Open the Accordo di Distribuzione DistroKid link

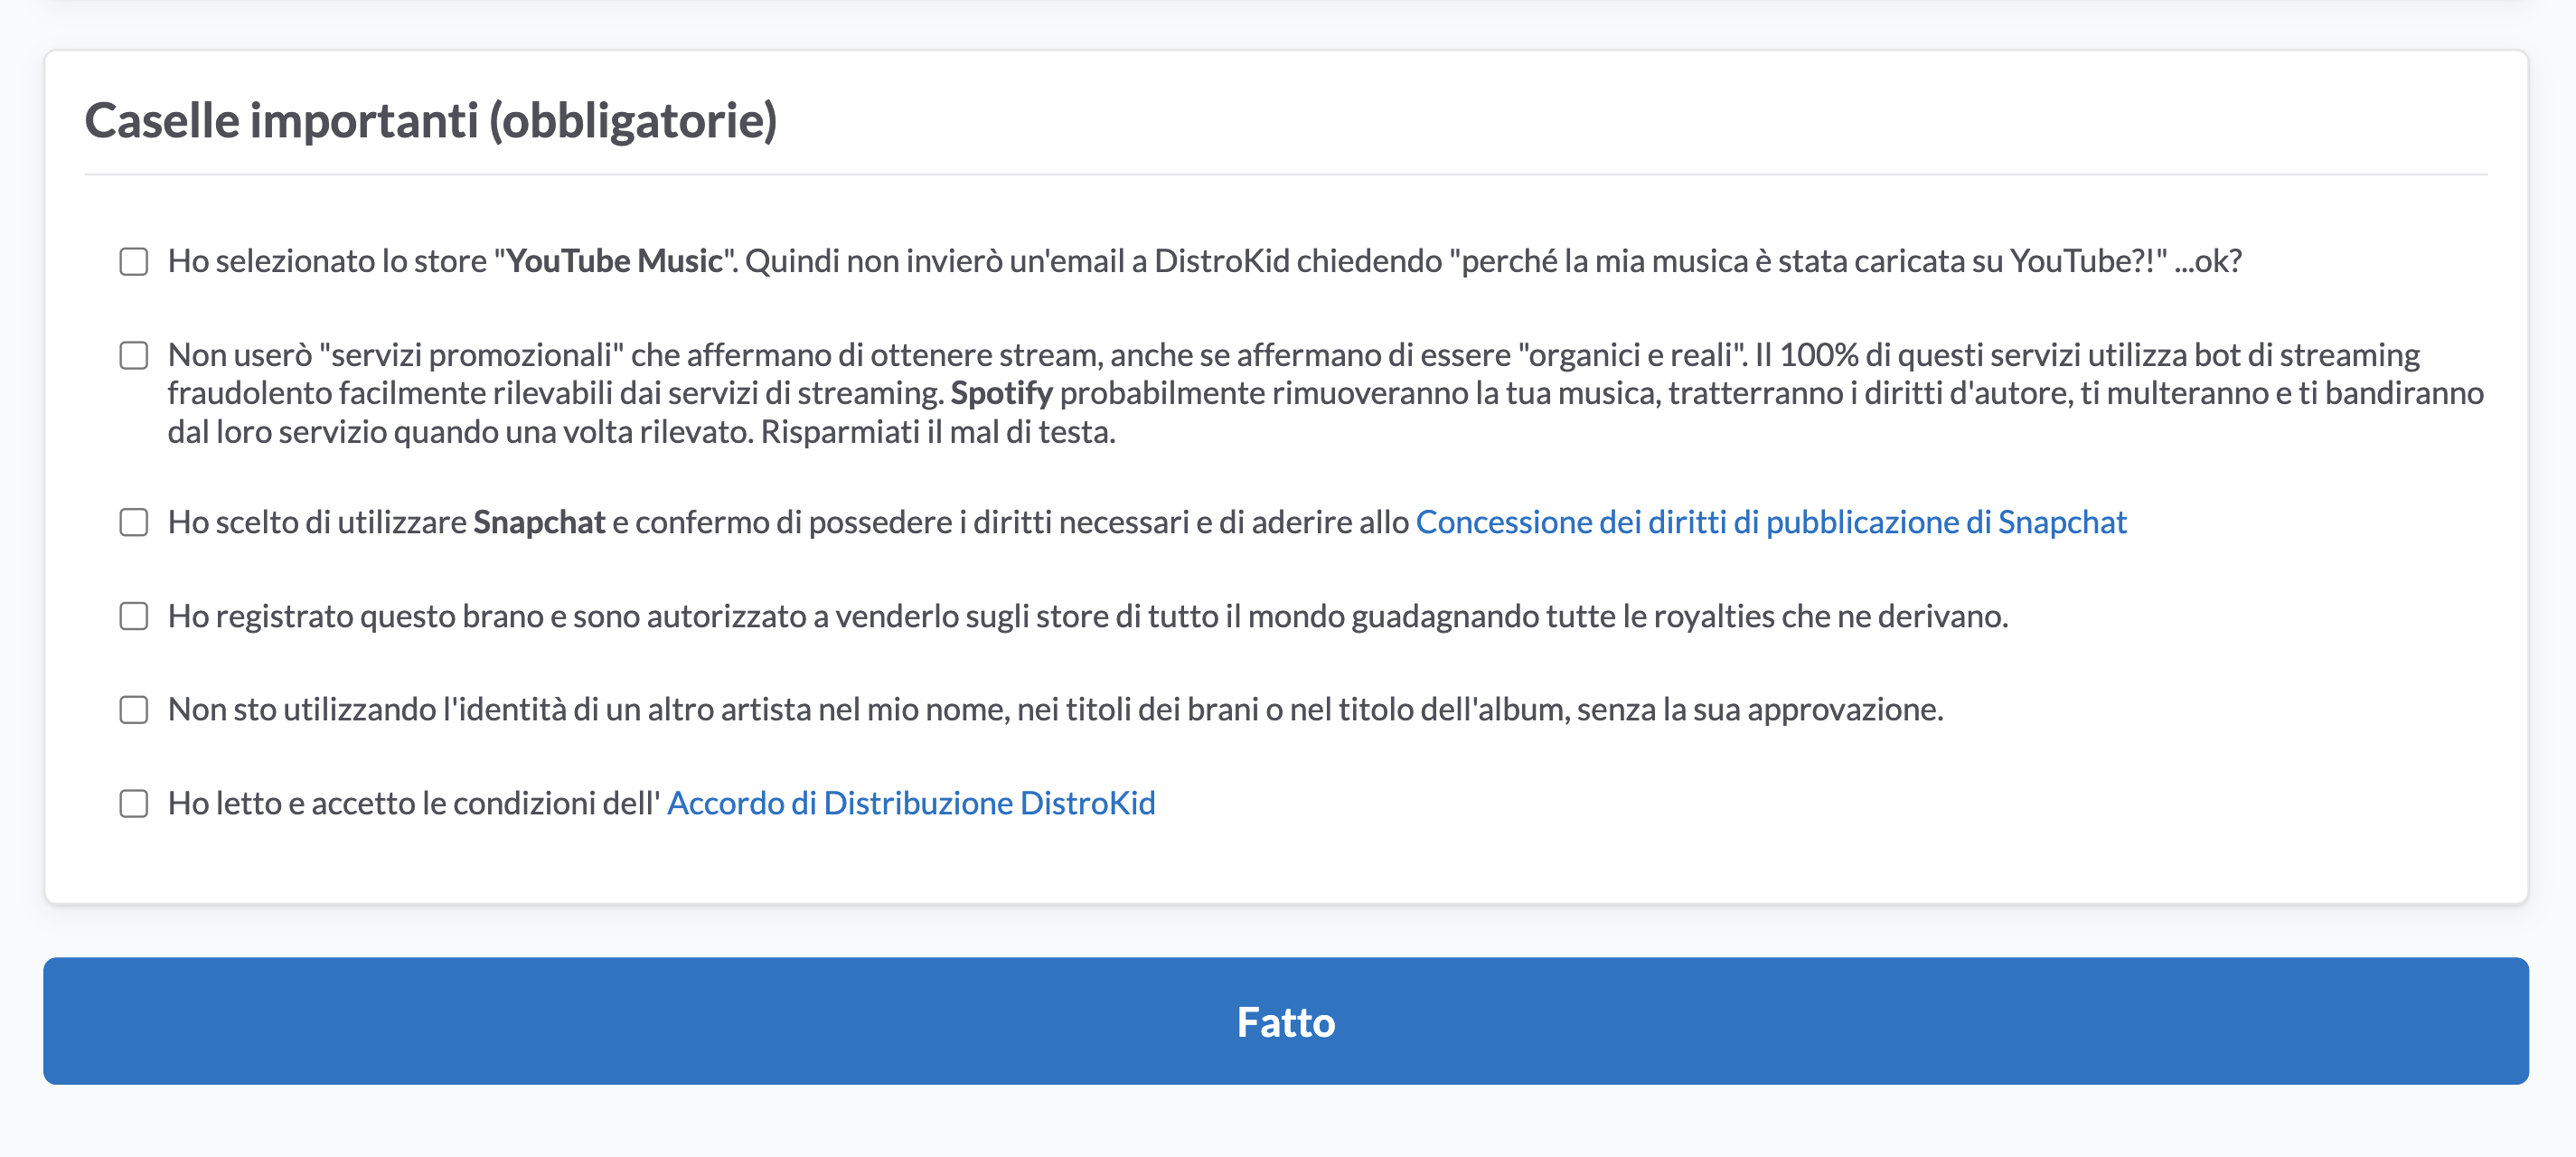(911, 803)
